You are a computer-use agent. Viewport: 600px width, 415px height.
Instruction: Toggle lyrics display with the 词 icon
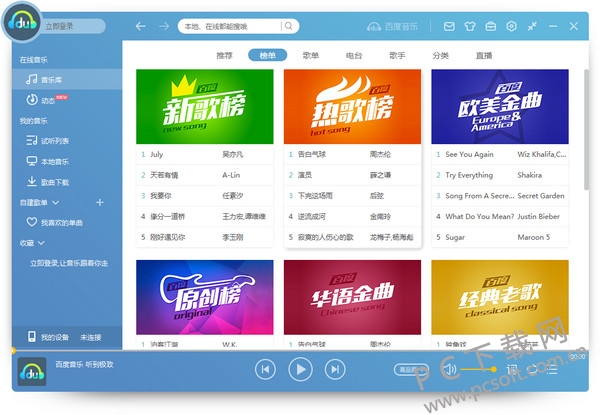[512, 369]
